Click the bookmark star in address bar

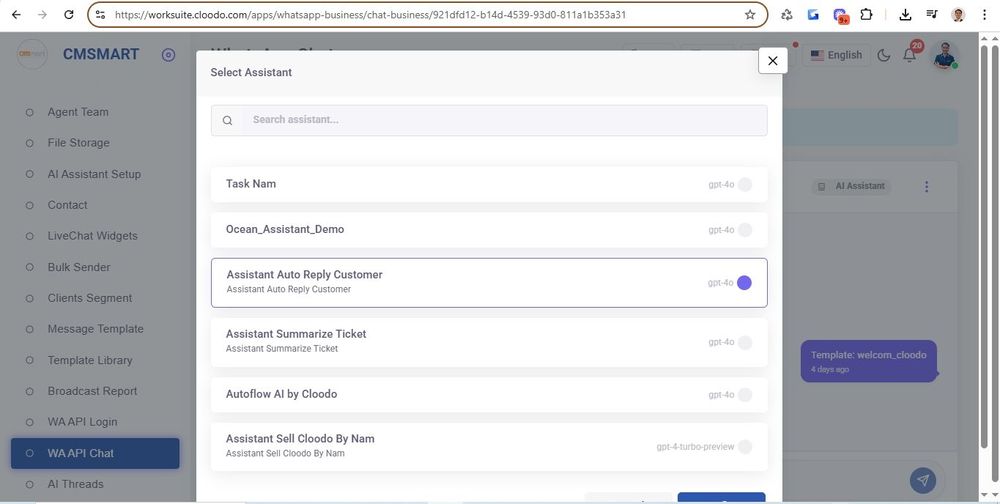(x=750, y=15)
